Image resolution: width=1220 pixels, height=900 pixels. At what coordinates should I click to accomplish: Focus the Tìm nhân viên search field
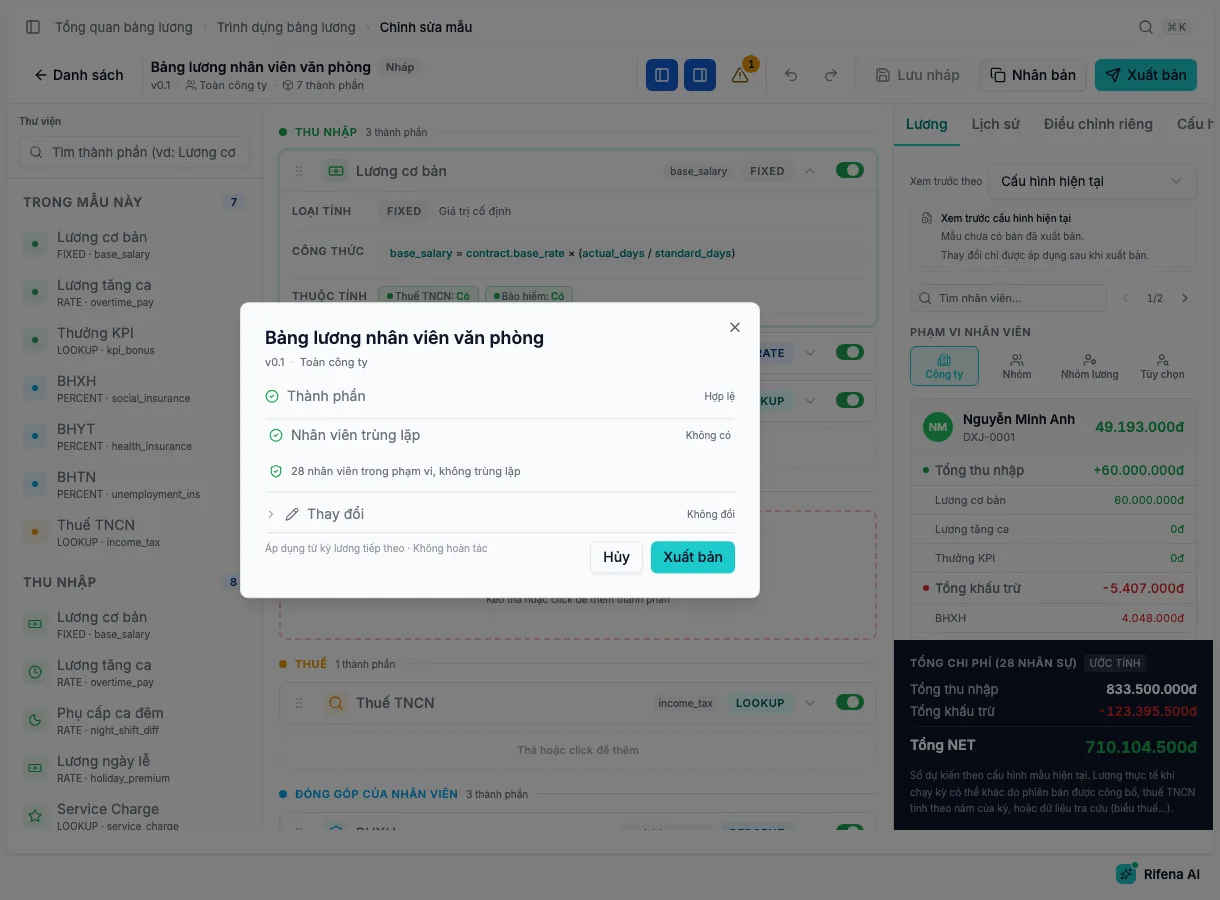pyautogui.click(x=1008, y=298)
